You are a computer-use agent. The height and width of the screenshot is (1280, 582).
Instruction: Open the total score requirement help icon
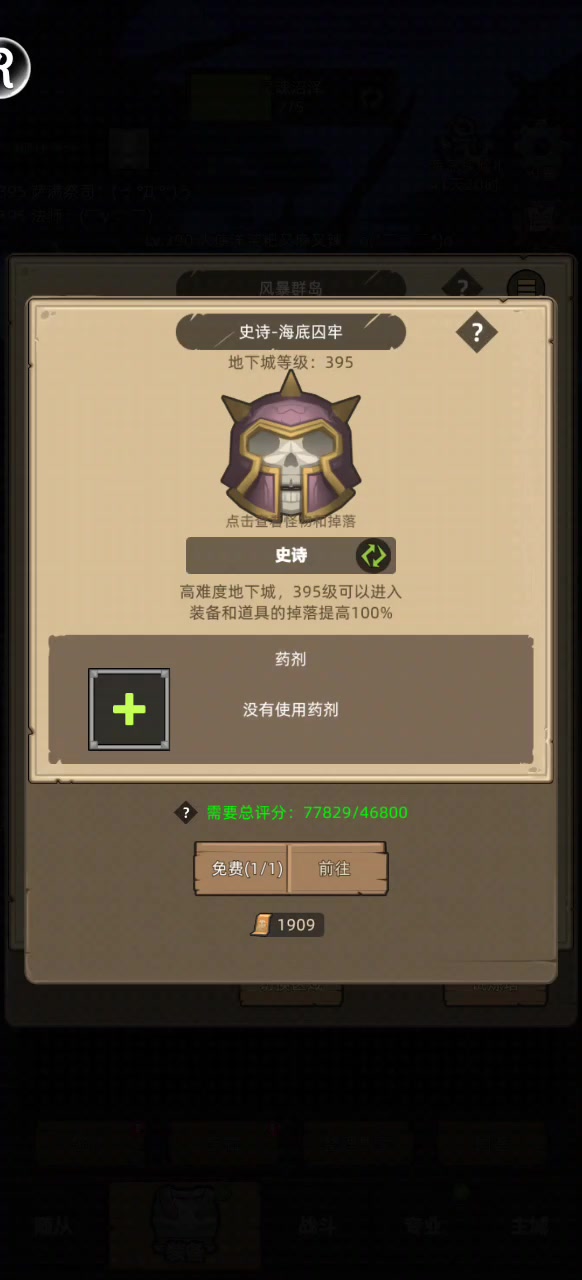[x=186, y=812]
